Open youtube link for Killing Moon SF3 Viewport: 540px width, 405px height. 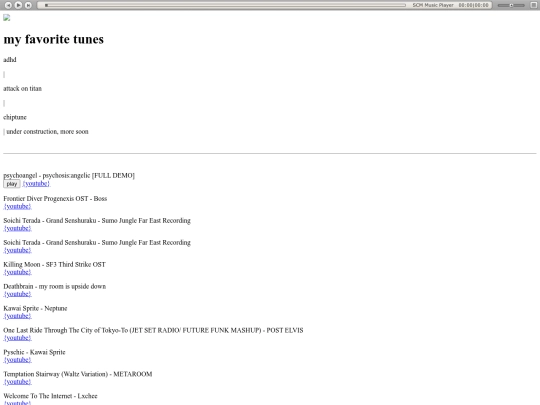[17, 272]
